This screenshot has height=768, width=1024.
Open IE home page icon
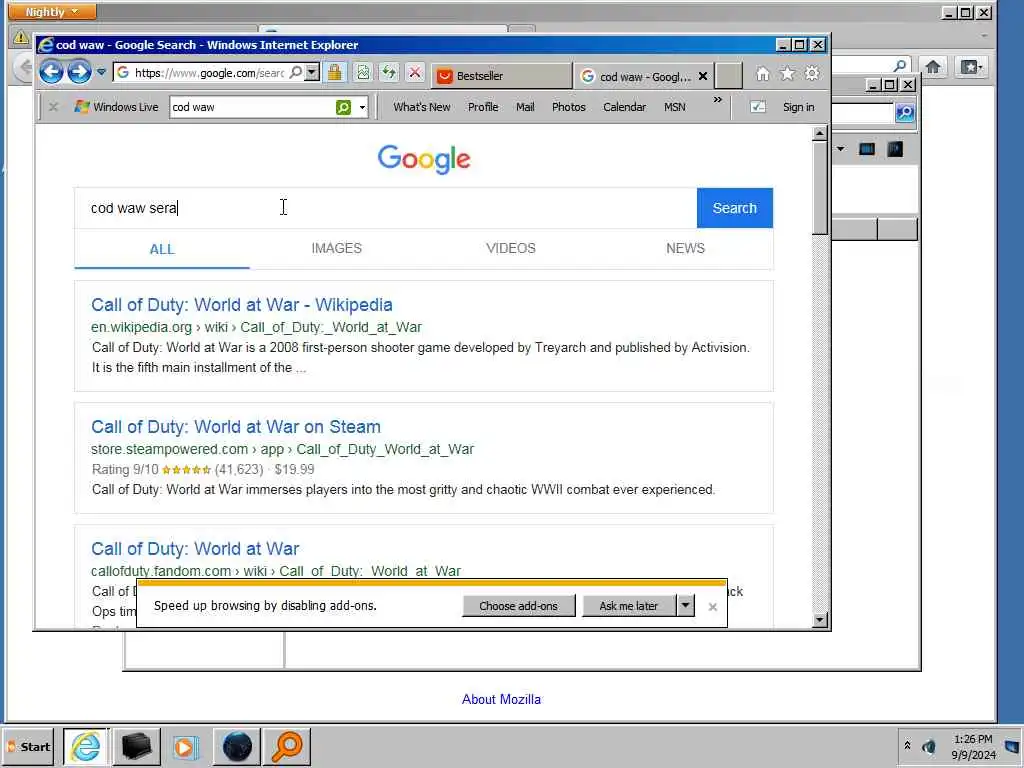click(x=763, y=74)
